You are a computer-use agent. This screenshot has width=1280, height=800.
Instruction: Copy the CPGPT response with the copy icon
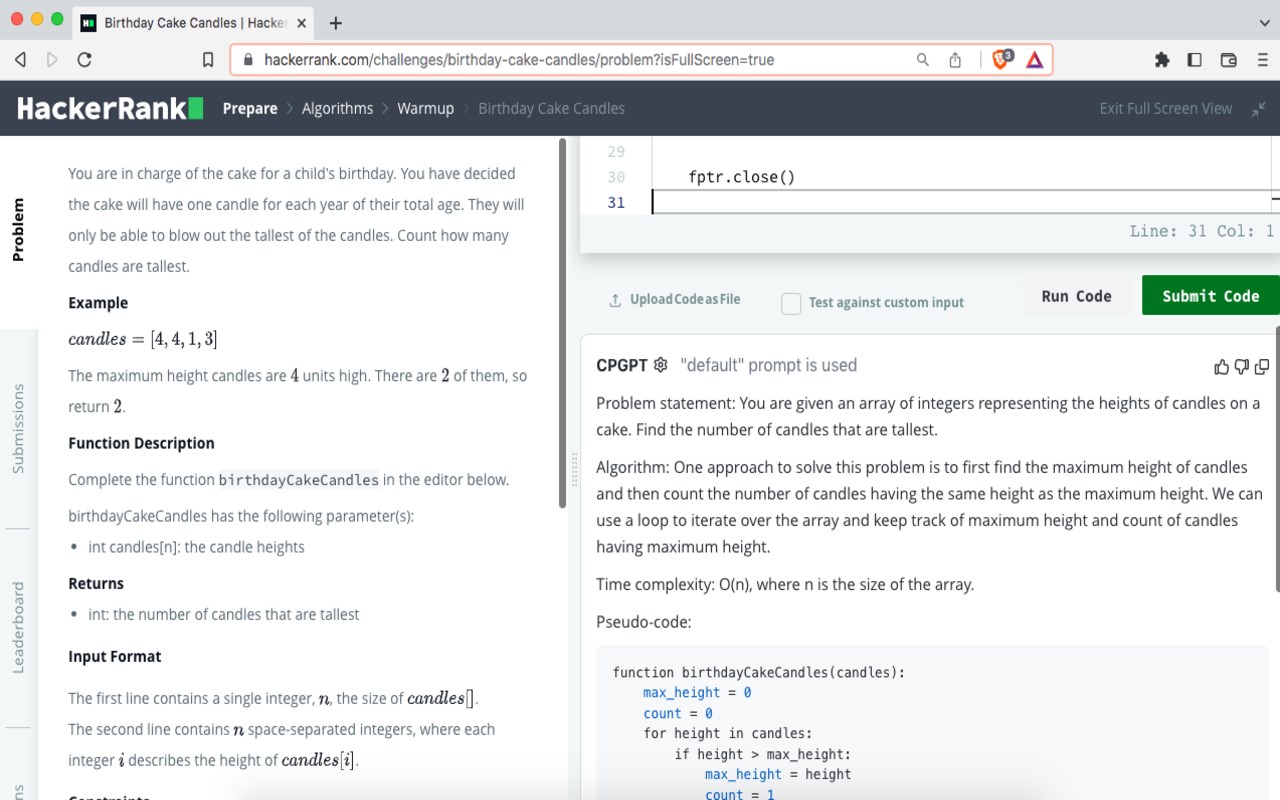click(1262, 367)
